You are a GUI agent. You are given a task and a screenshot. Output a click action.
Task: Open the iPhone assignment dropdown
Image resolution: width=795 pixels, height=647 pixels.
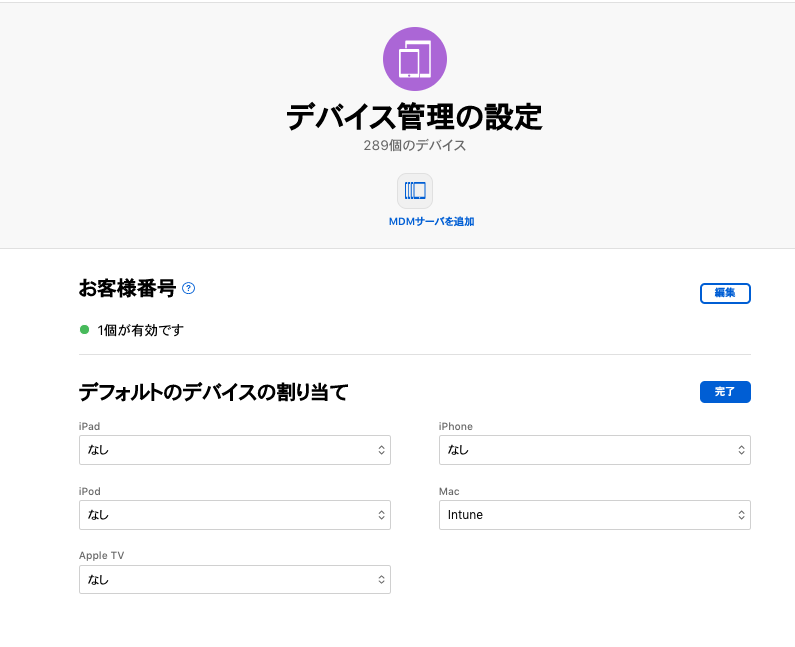(595, 450)
